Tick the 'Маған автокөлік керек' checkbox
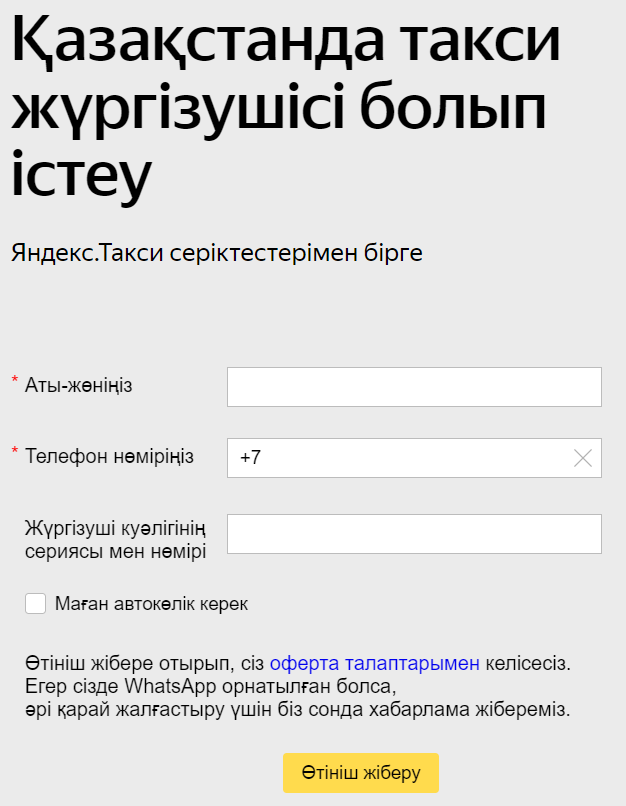 click(x=35, y=603)
